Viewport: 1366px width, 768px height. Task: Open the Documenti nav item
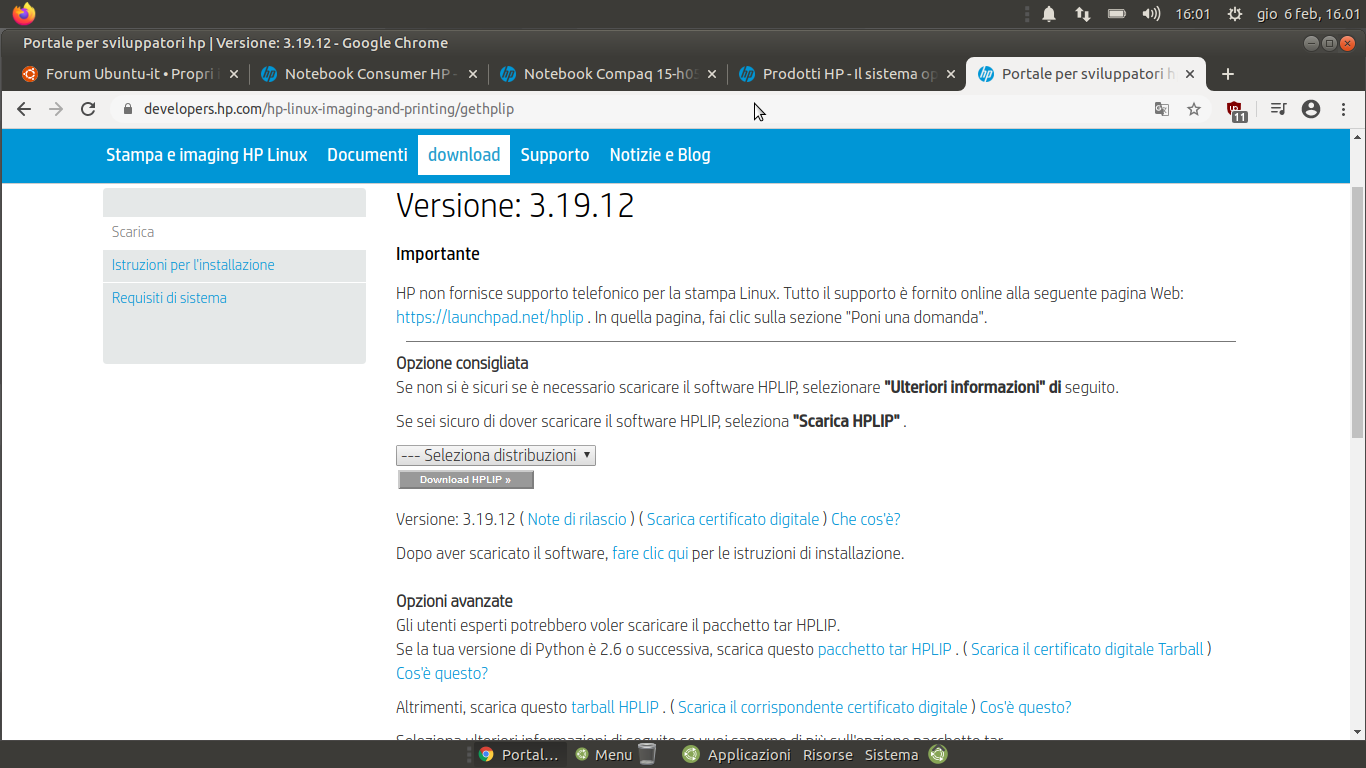(367, 155)
